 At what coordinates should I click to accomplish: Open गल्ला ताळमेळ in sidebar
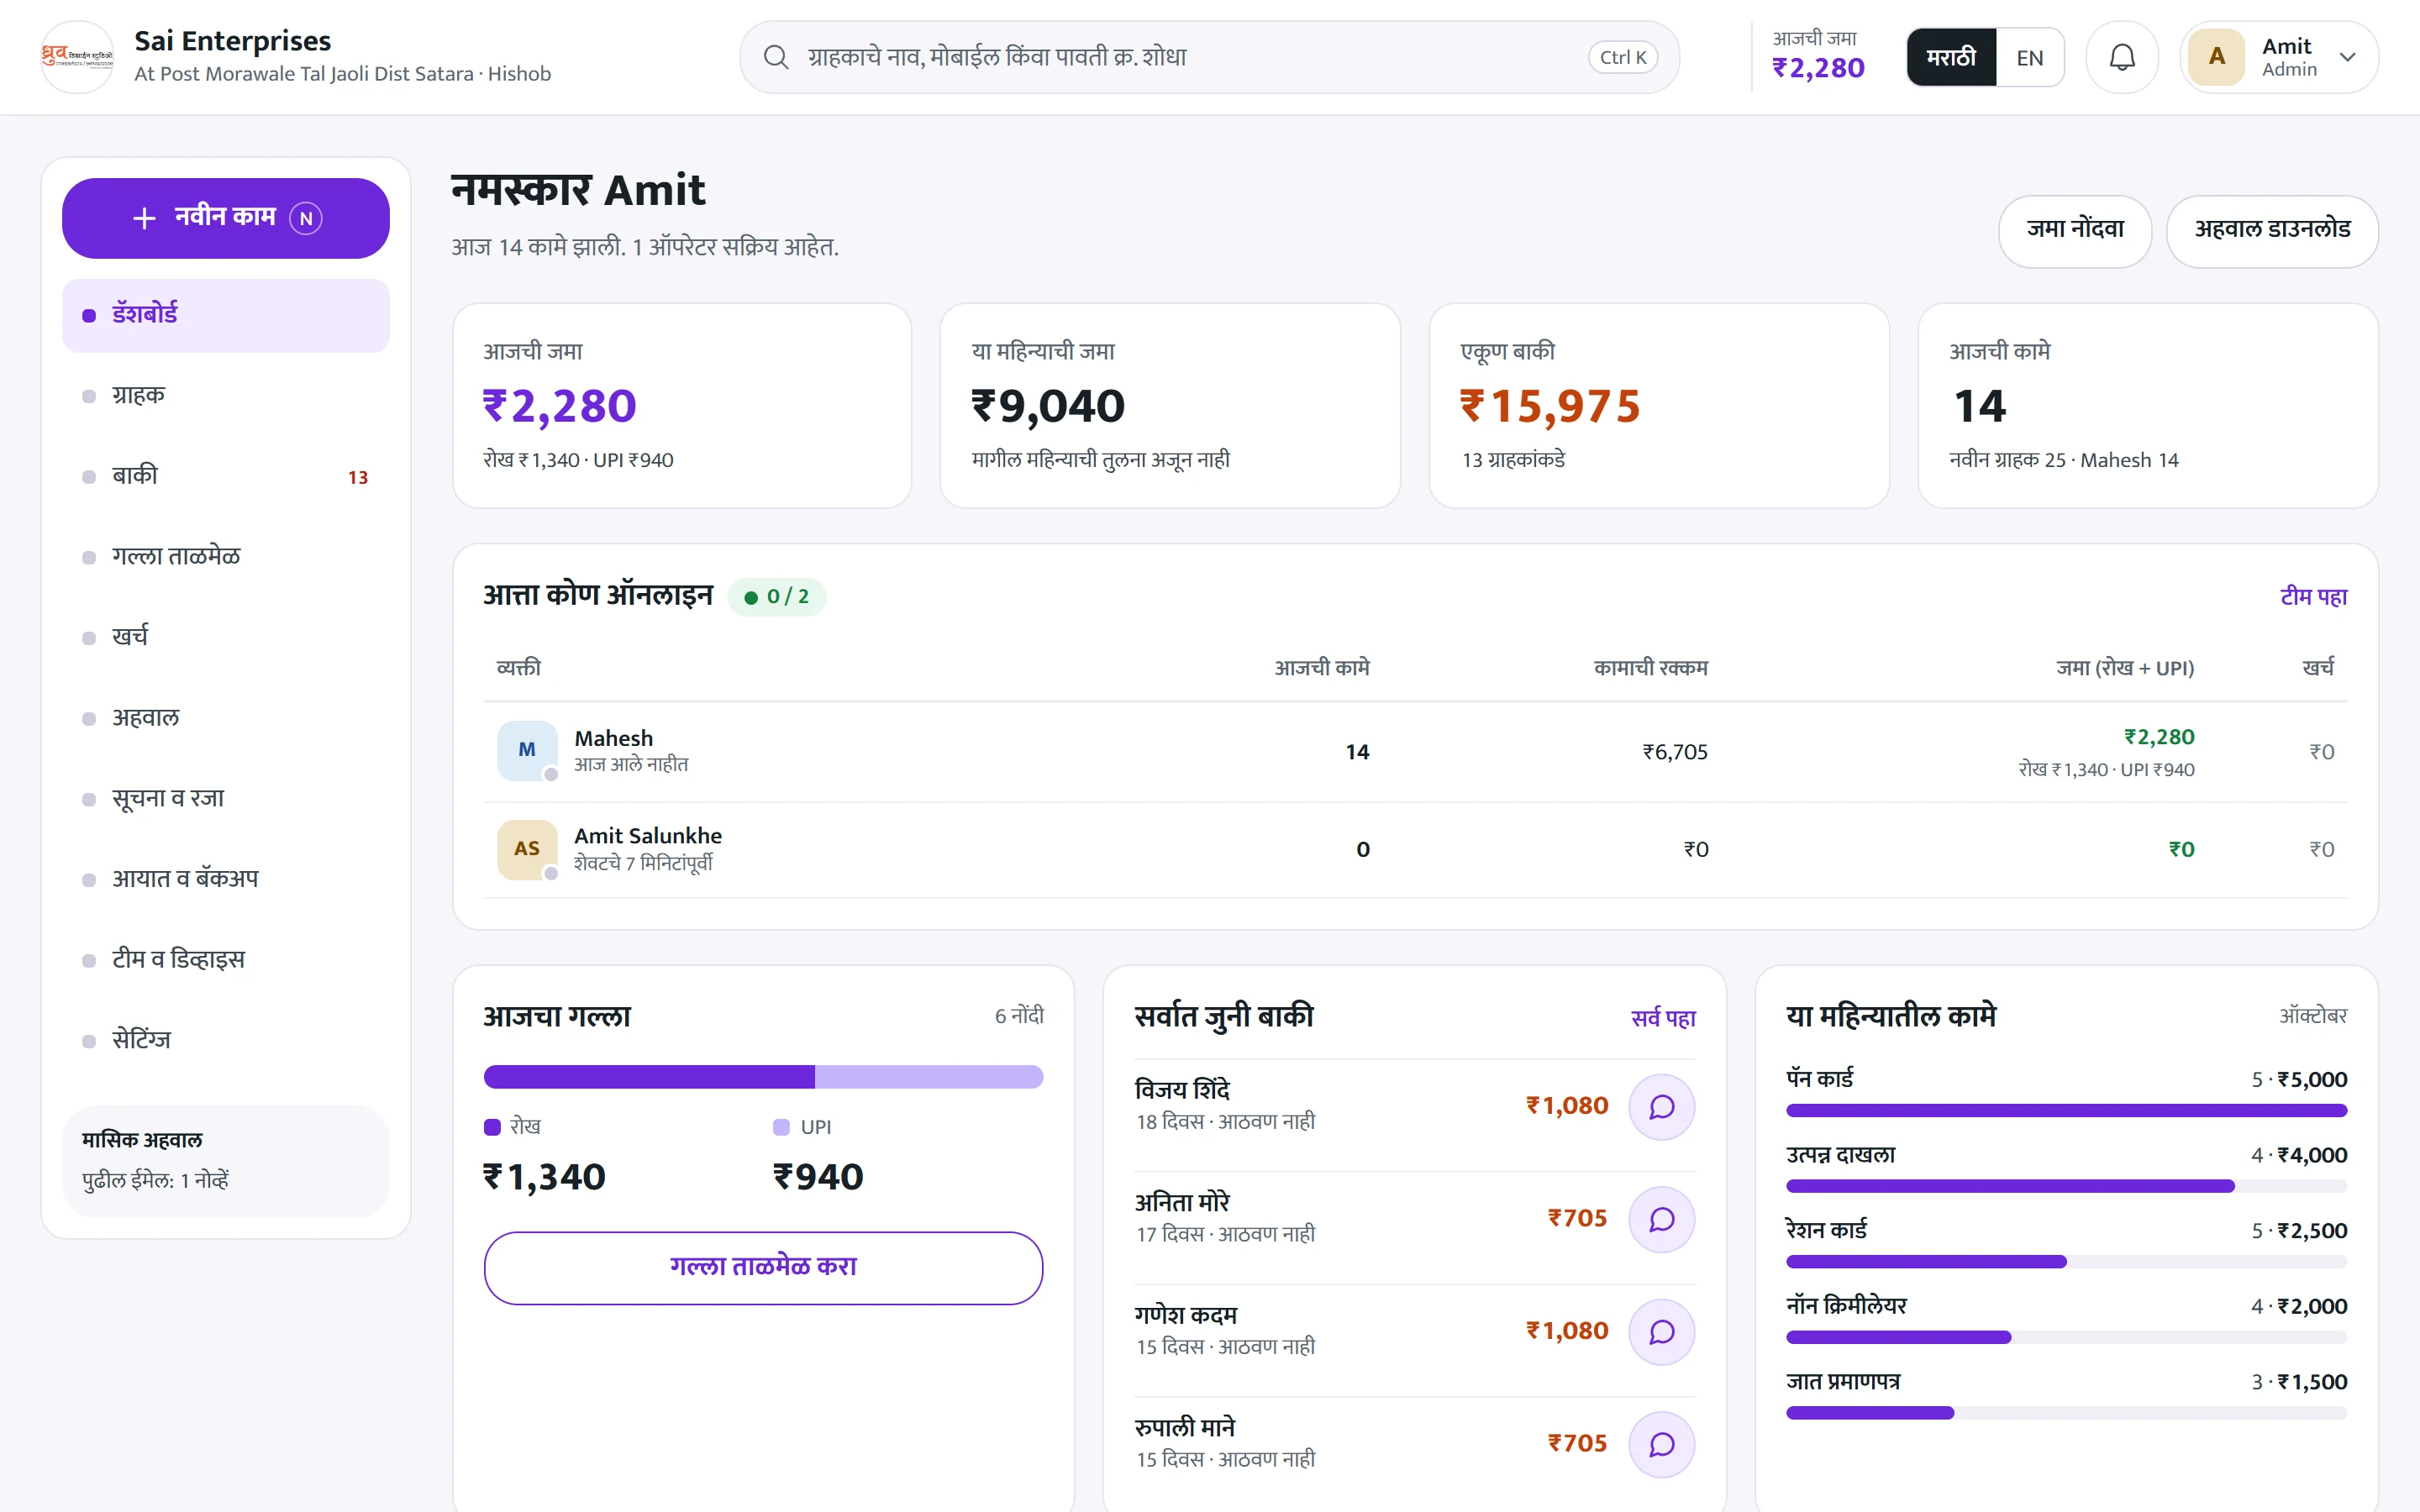pyautogui.click(x=226, y=557)
